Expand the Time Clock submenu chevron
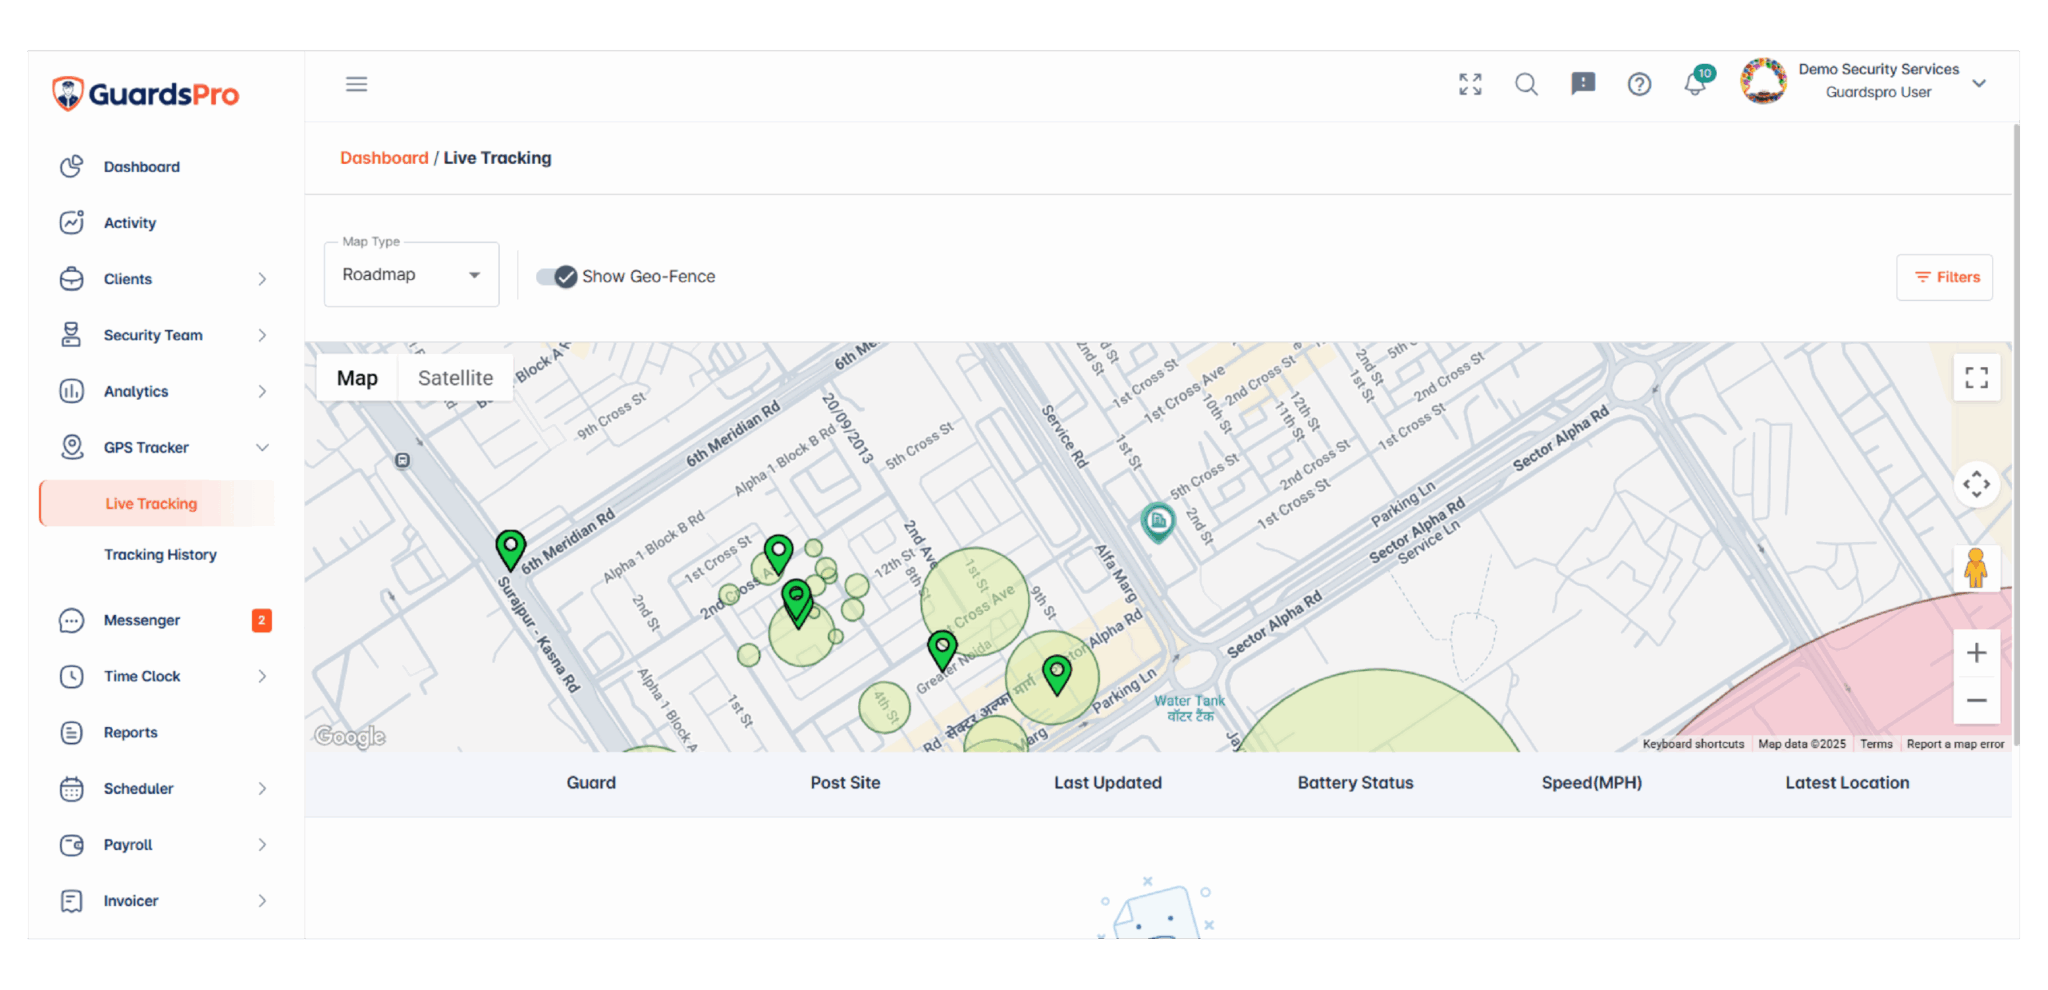The image size is (2048, 990). pyautogui.click(x=262, y=676)
